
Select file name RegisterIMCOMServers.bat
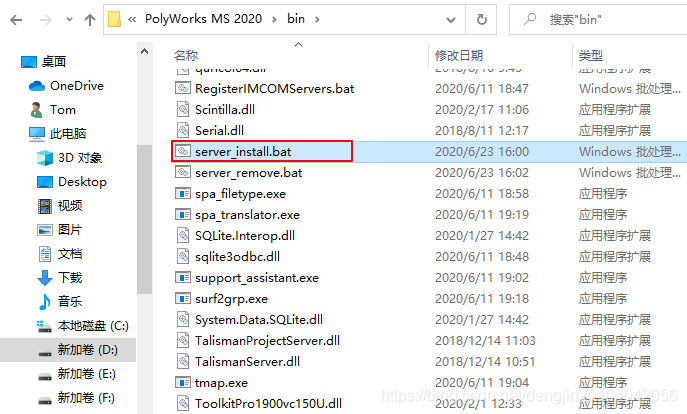coord(275,88)
